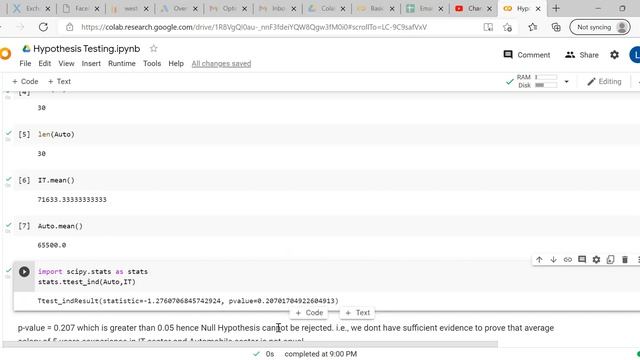Open the Insert menu

pyautogui.click(x=91, y=64)
